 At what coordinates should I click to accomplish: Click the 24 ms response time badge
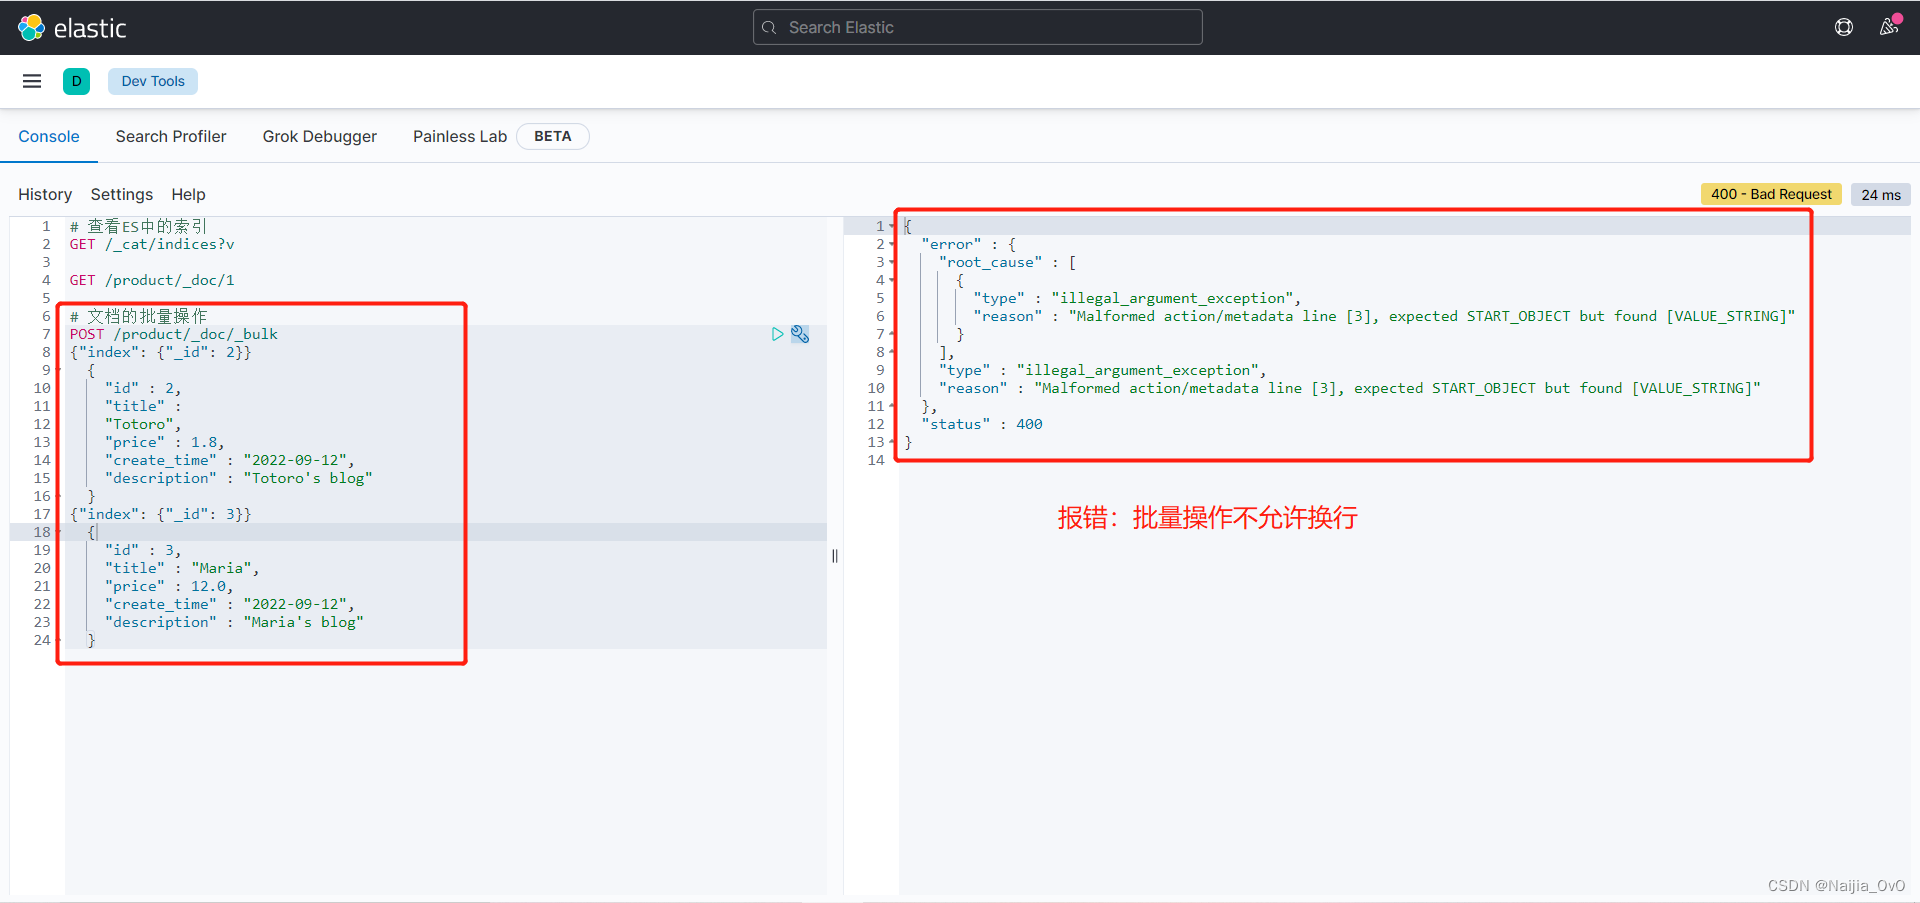[x=1881, y=194]
